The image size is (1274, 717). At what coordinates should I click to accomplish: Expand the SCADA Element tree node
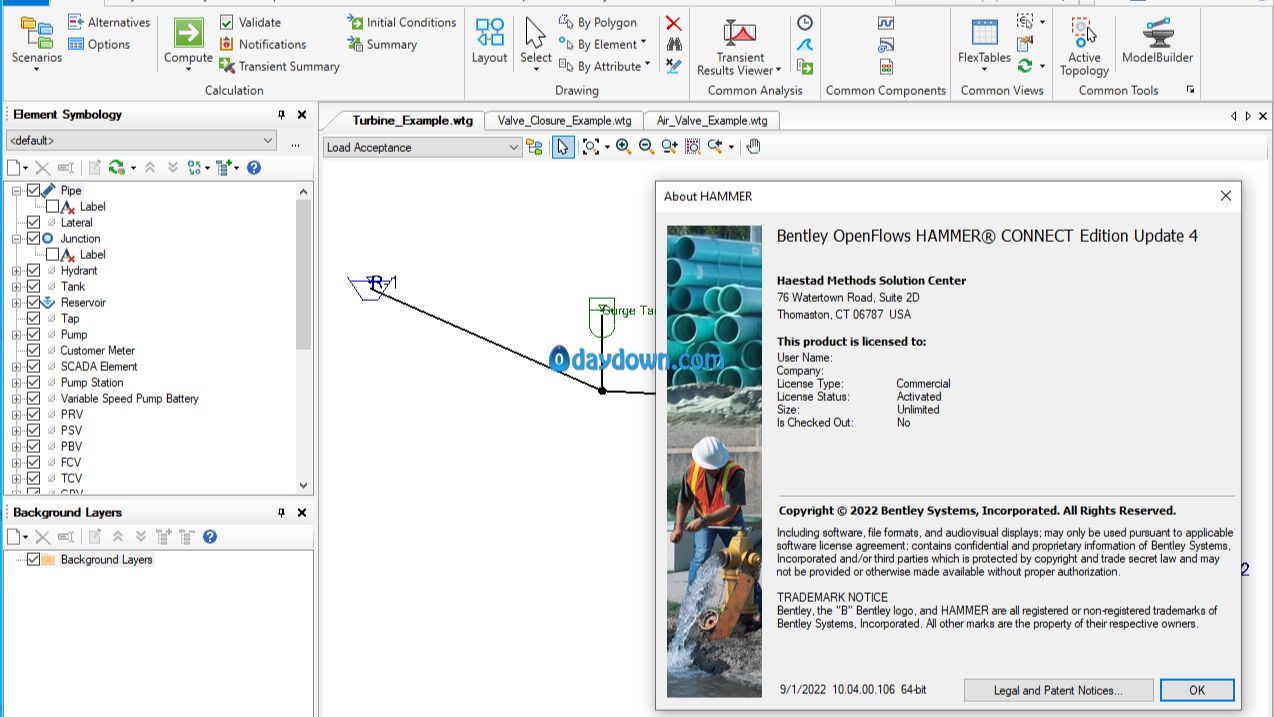coord(16,366)
